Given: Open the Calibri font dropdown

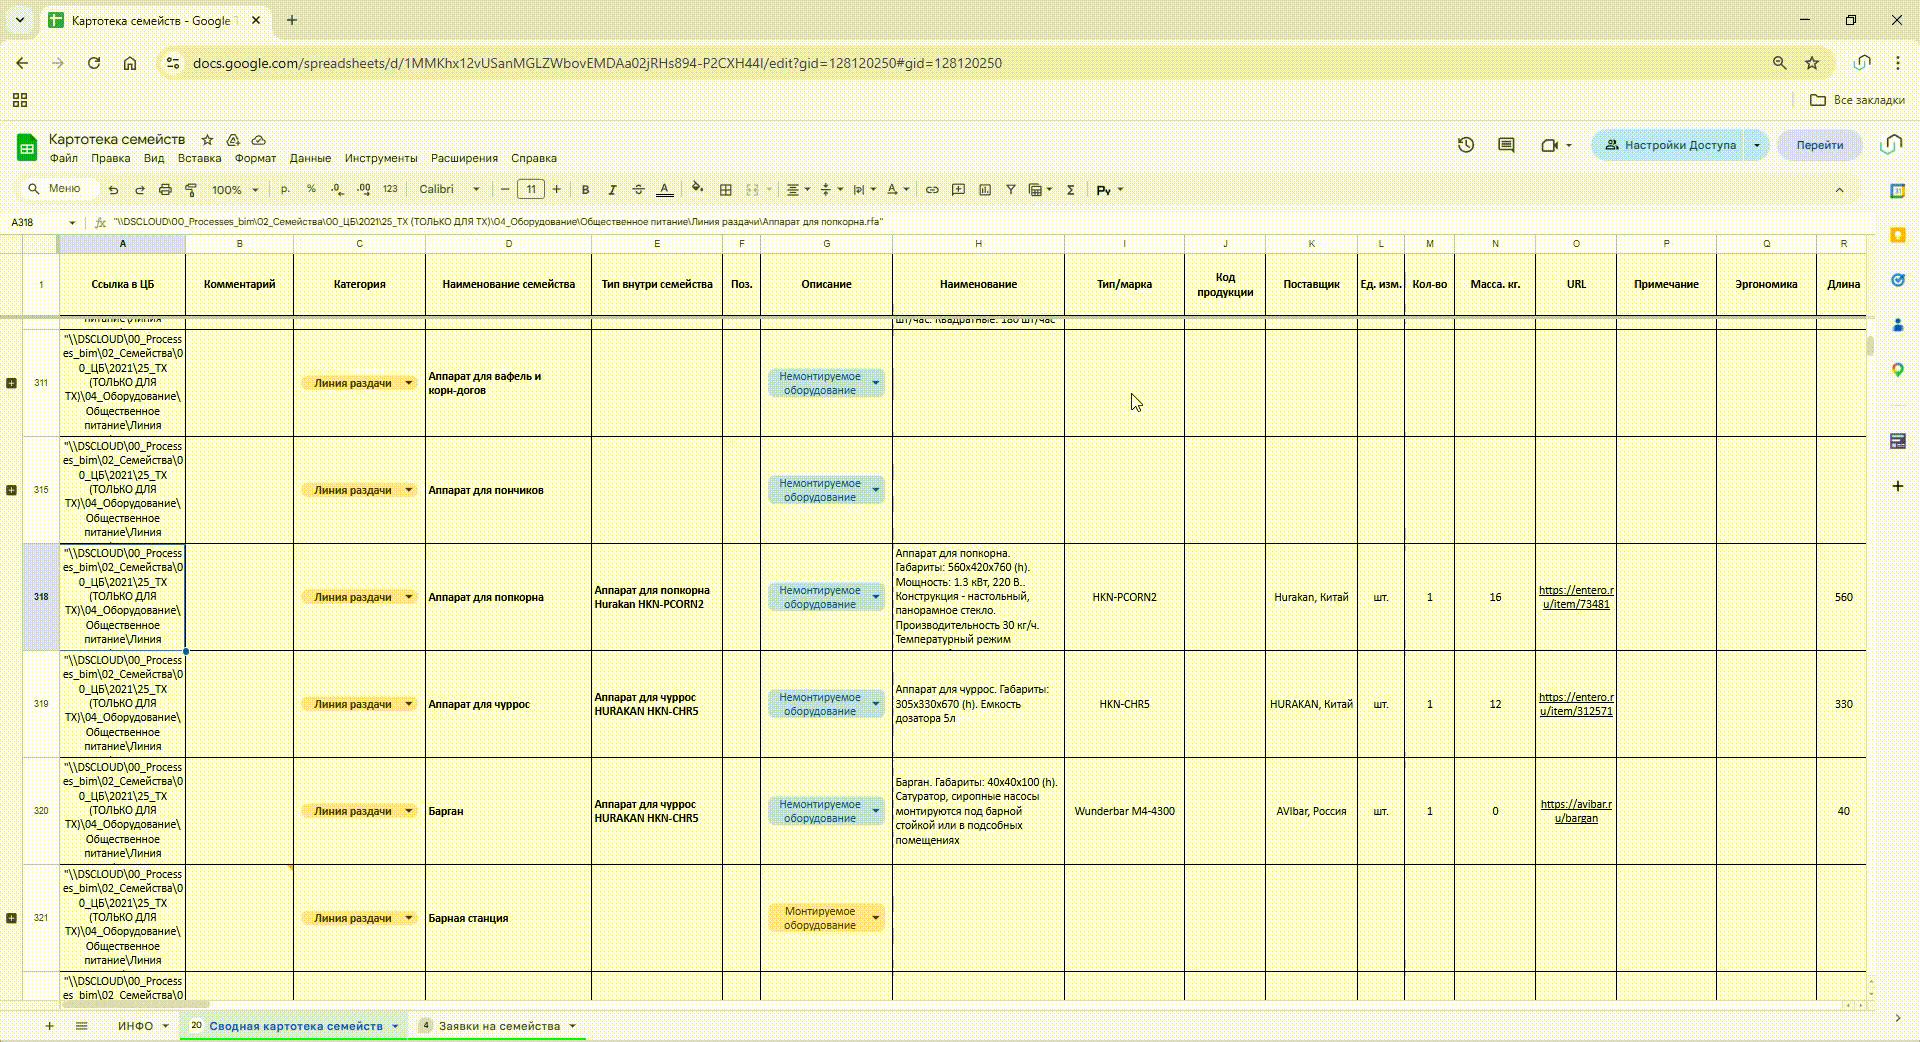Looking at the screenshot, I should [449, 190].
